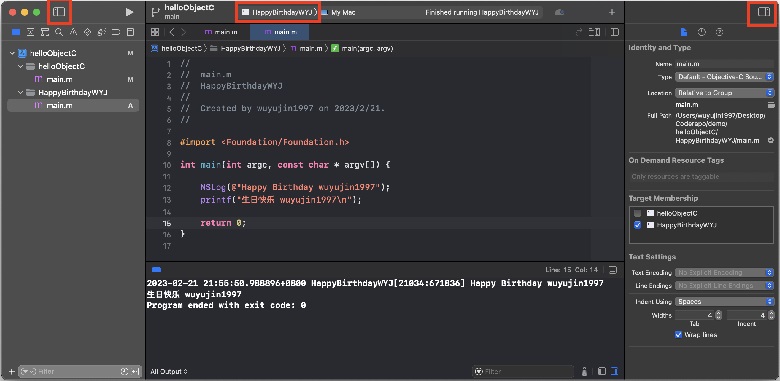Open the Test navigator diamond icon

tap(88, 32)
